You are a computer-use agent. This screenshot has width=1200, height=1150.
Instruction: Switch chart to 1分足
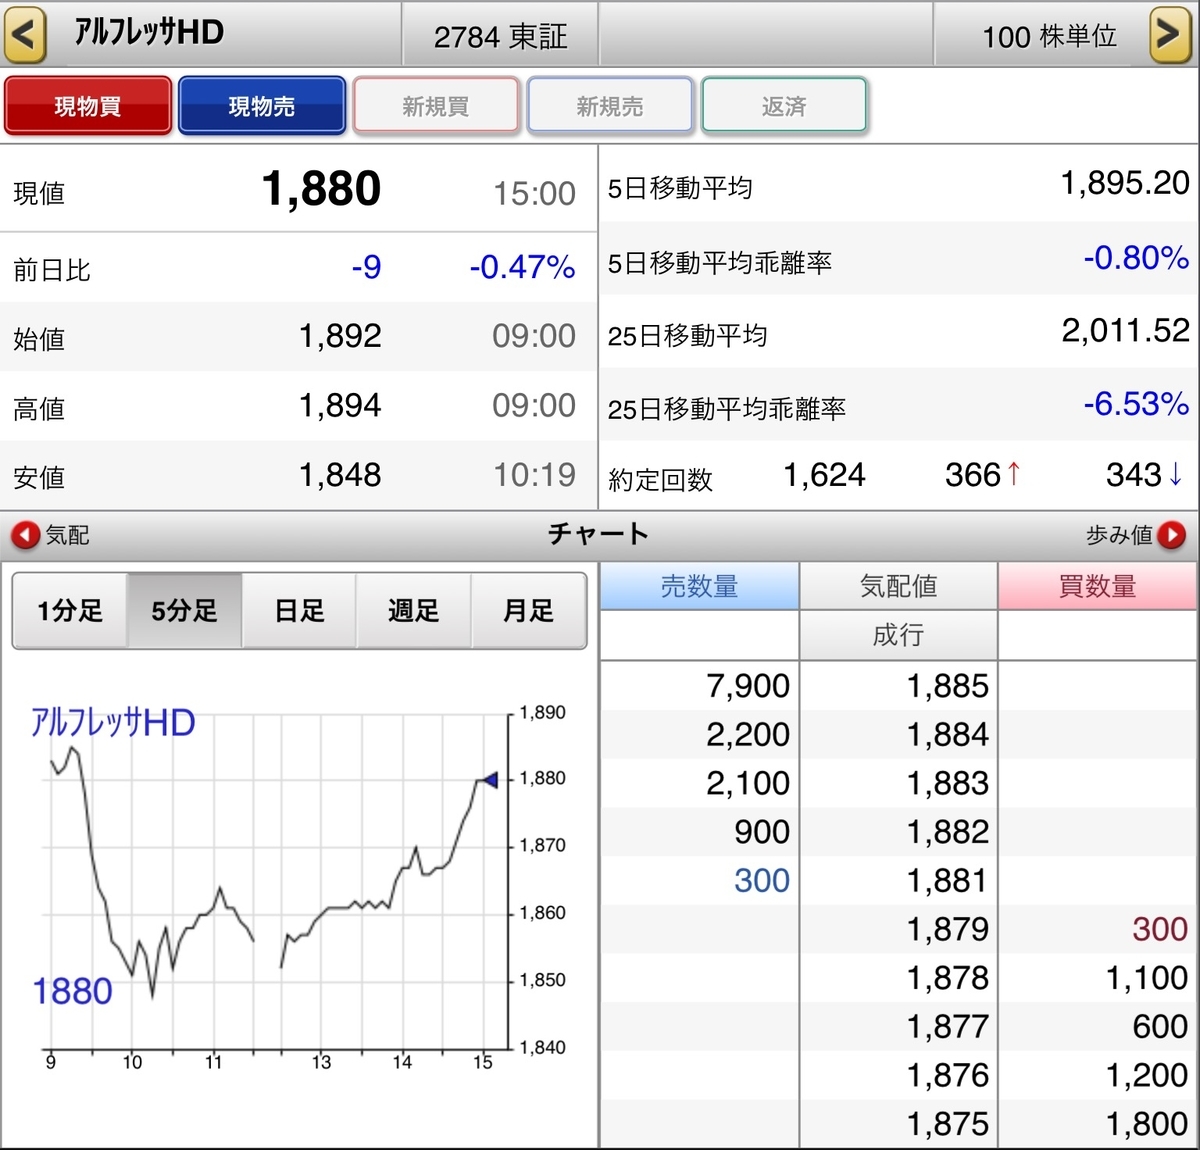(x=70, y=611)
